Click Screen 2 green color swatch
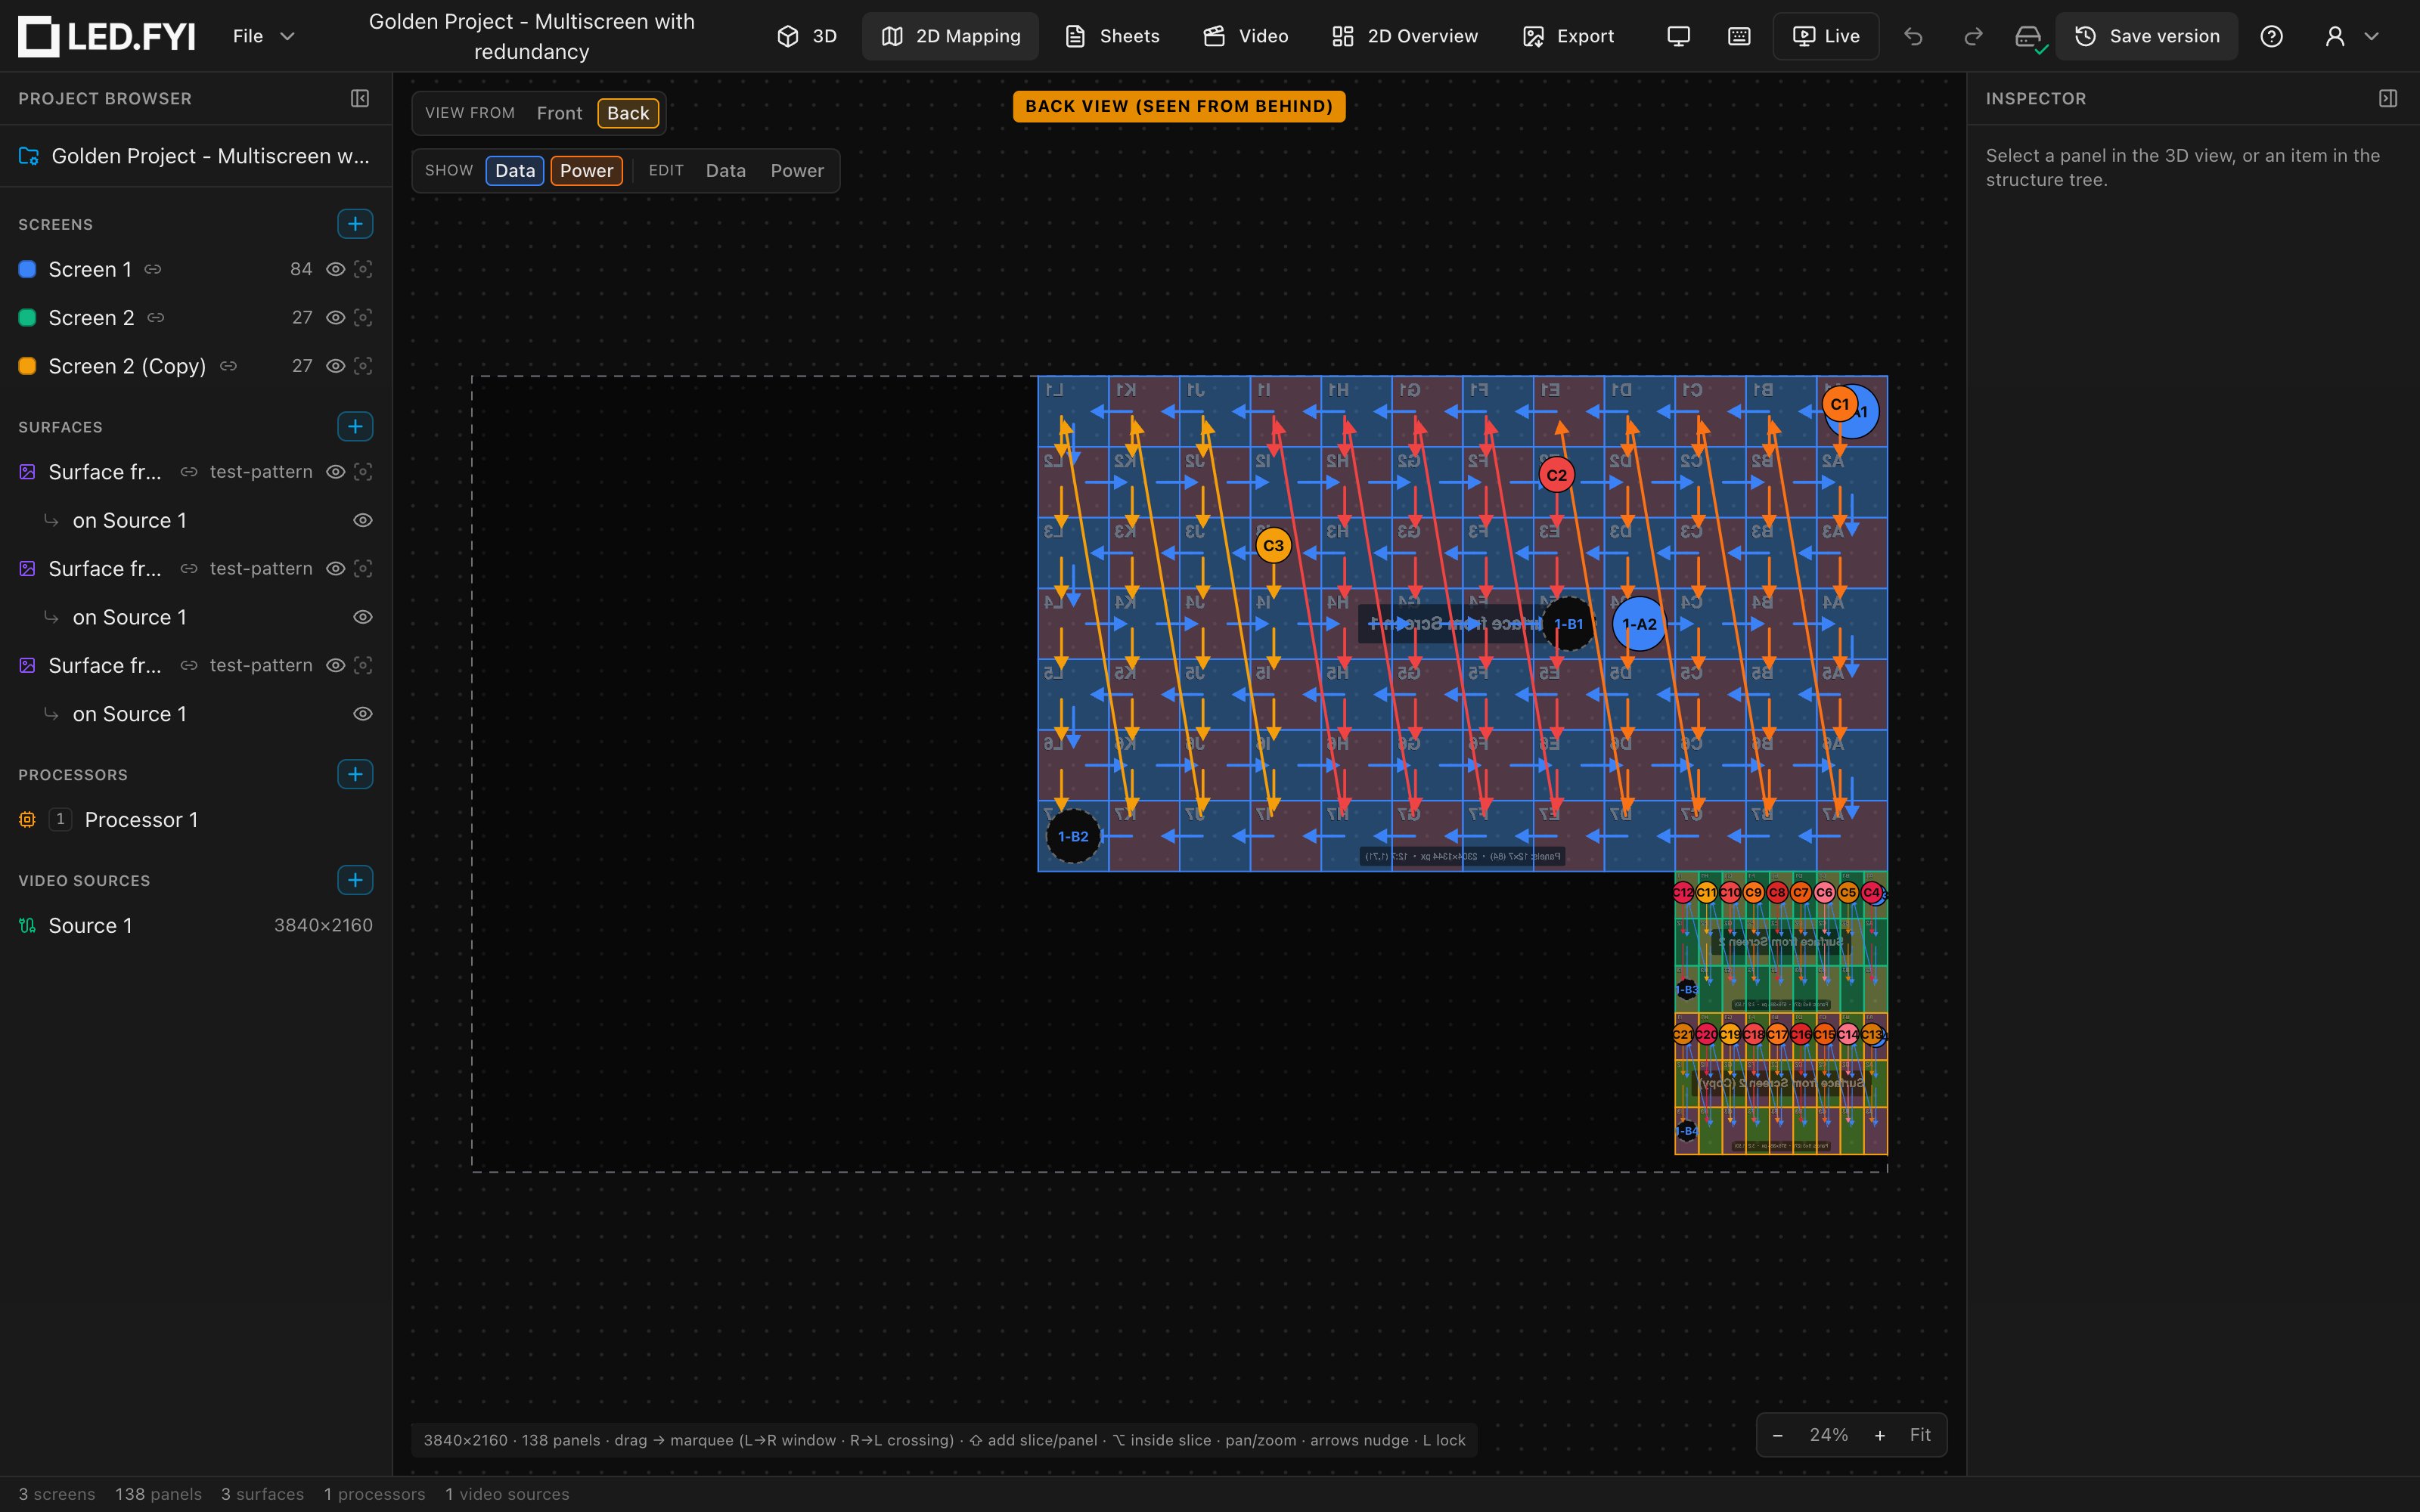Image resolution: width=2420 pixels, height=1512 pixels. pyautogui.click(x=28, y=317)
